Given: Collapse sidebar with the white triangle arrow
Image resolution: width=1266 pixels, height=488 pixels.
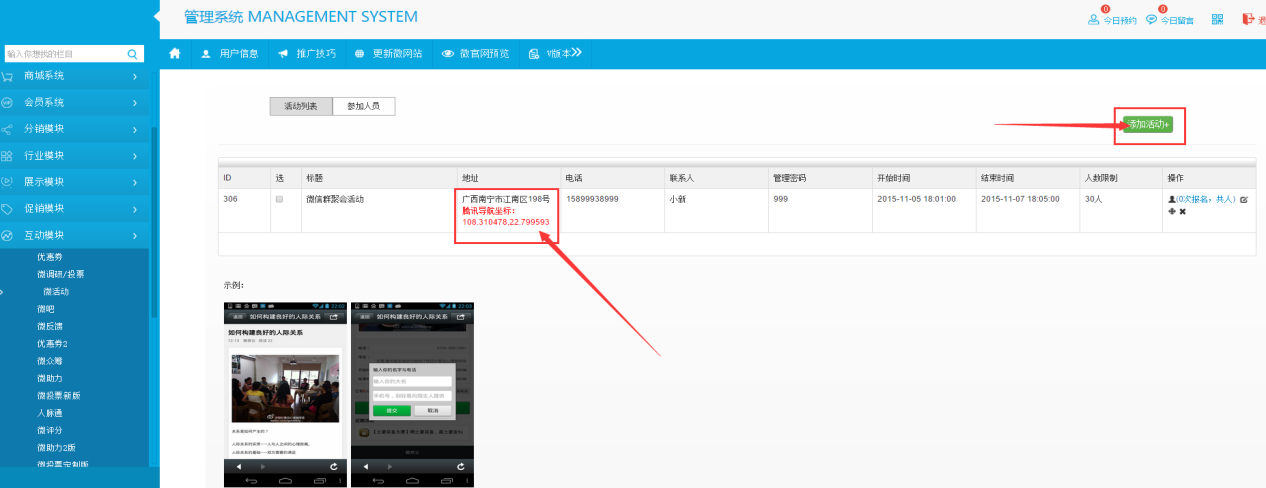Looking at the screenshot, I should point(155,17).
